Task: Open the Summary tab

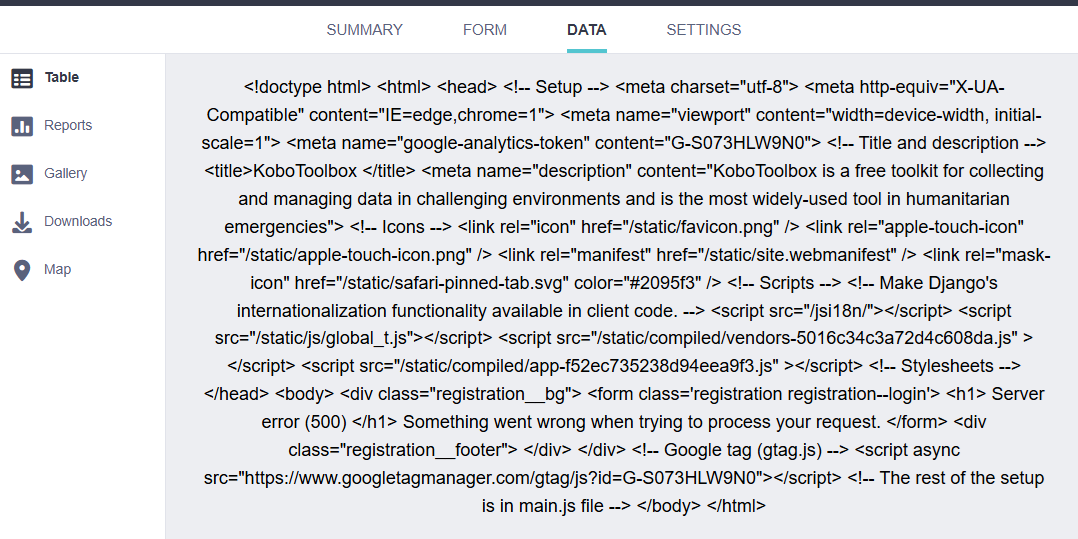Action: tap(364, 30)
